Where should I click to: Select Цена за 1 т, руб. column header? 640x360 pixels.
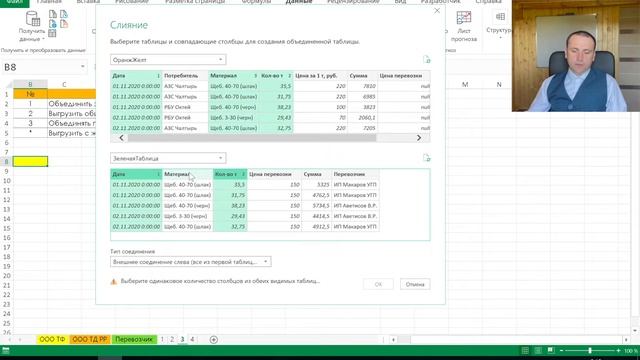320,76
